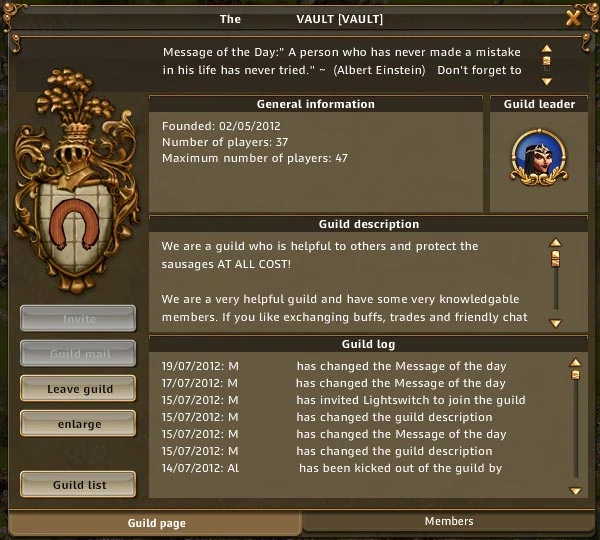Click the Lightswitch invitation log entry
600x540 pixels.
343,400
